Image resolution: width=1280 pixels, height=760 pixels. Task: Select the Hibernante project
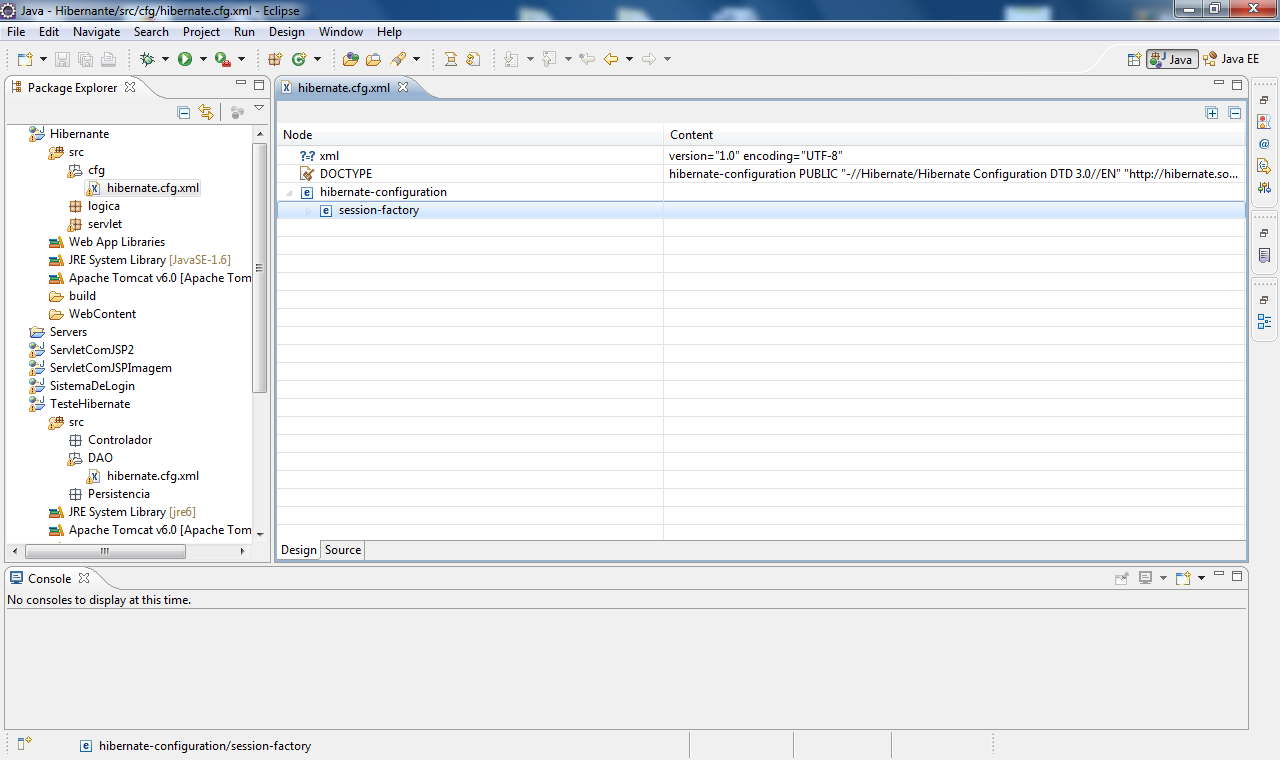click(x=79, y=134)
